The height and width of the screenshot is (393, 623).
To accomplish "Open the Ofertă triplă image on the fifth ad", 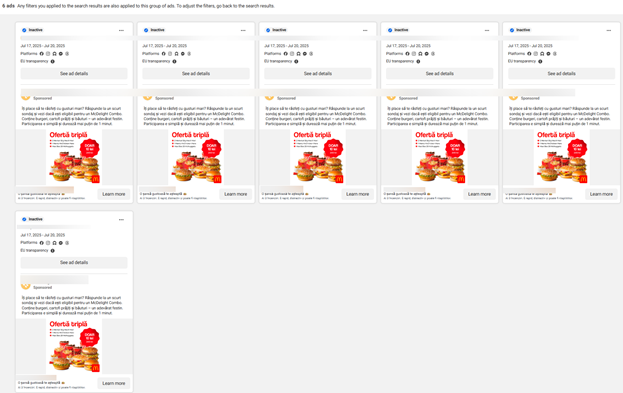I will pyautogui.click(x=561, y=157).
